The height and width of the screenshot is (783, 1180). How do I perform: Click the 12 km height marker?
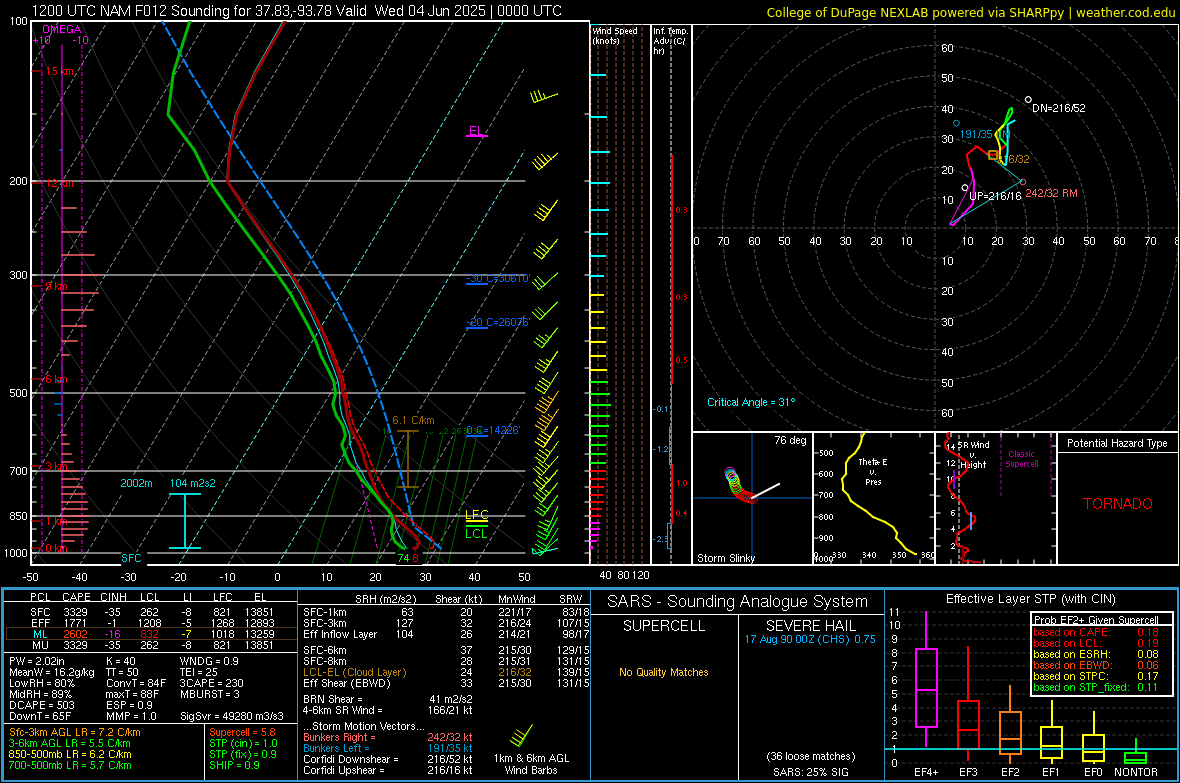point(59,184)
